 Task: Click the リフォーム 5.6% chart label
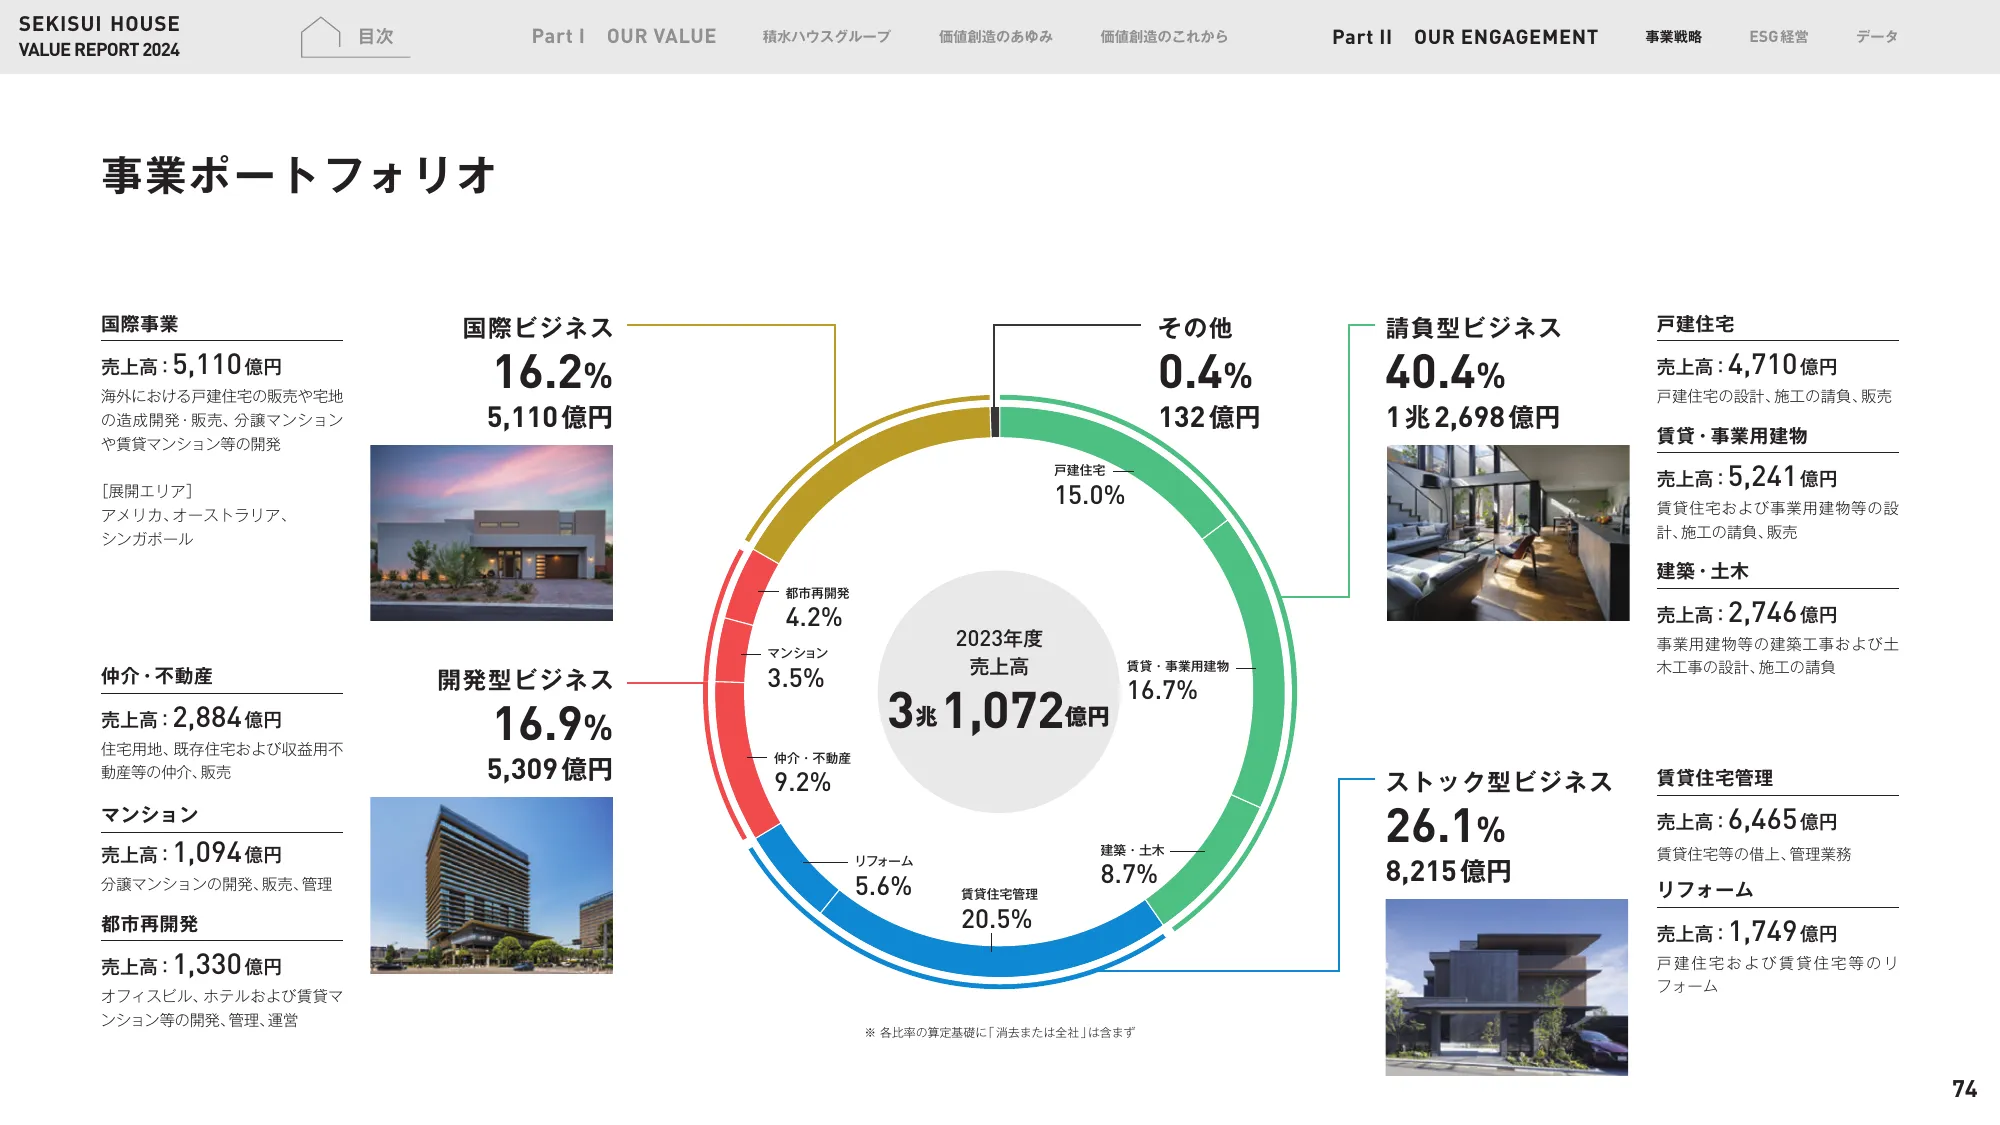click(883, 876)
